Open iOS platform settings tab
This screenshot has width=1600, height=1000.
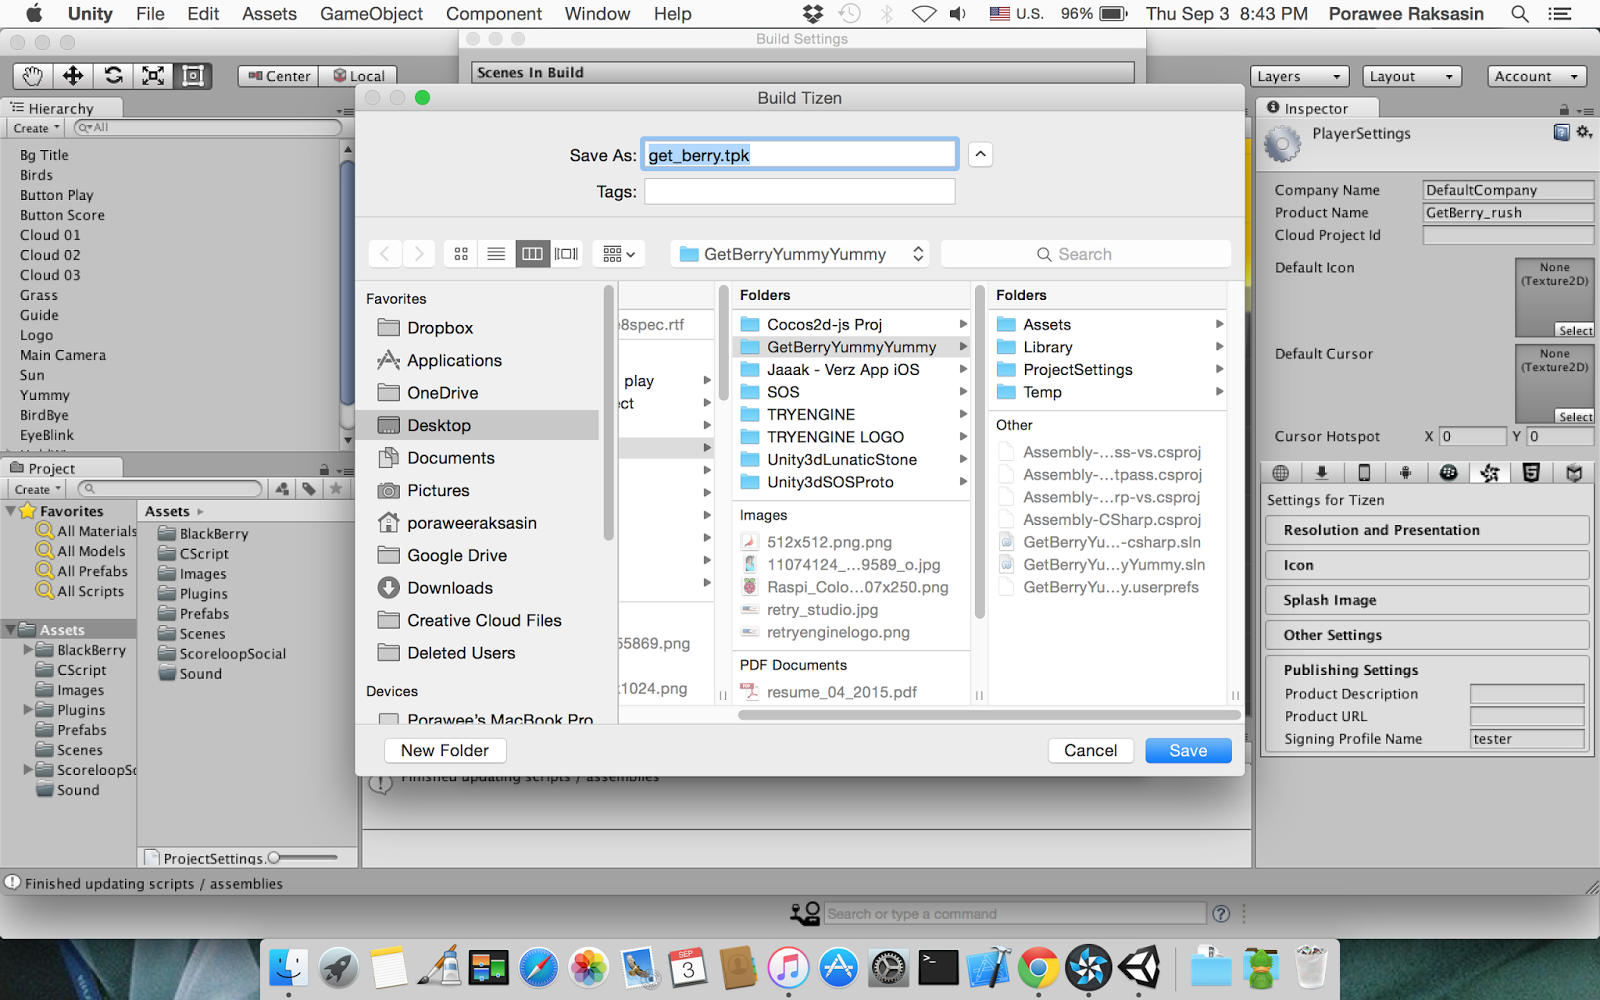tap(1364, 473)
